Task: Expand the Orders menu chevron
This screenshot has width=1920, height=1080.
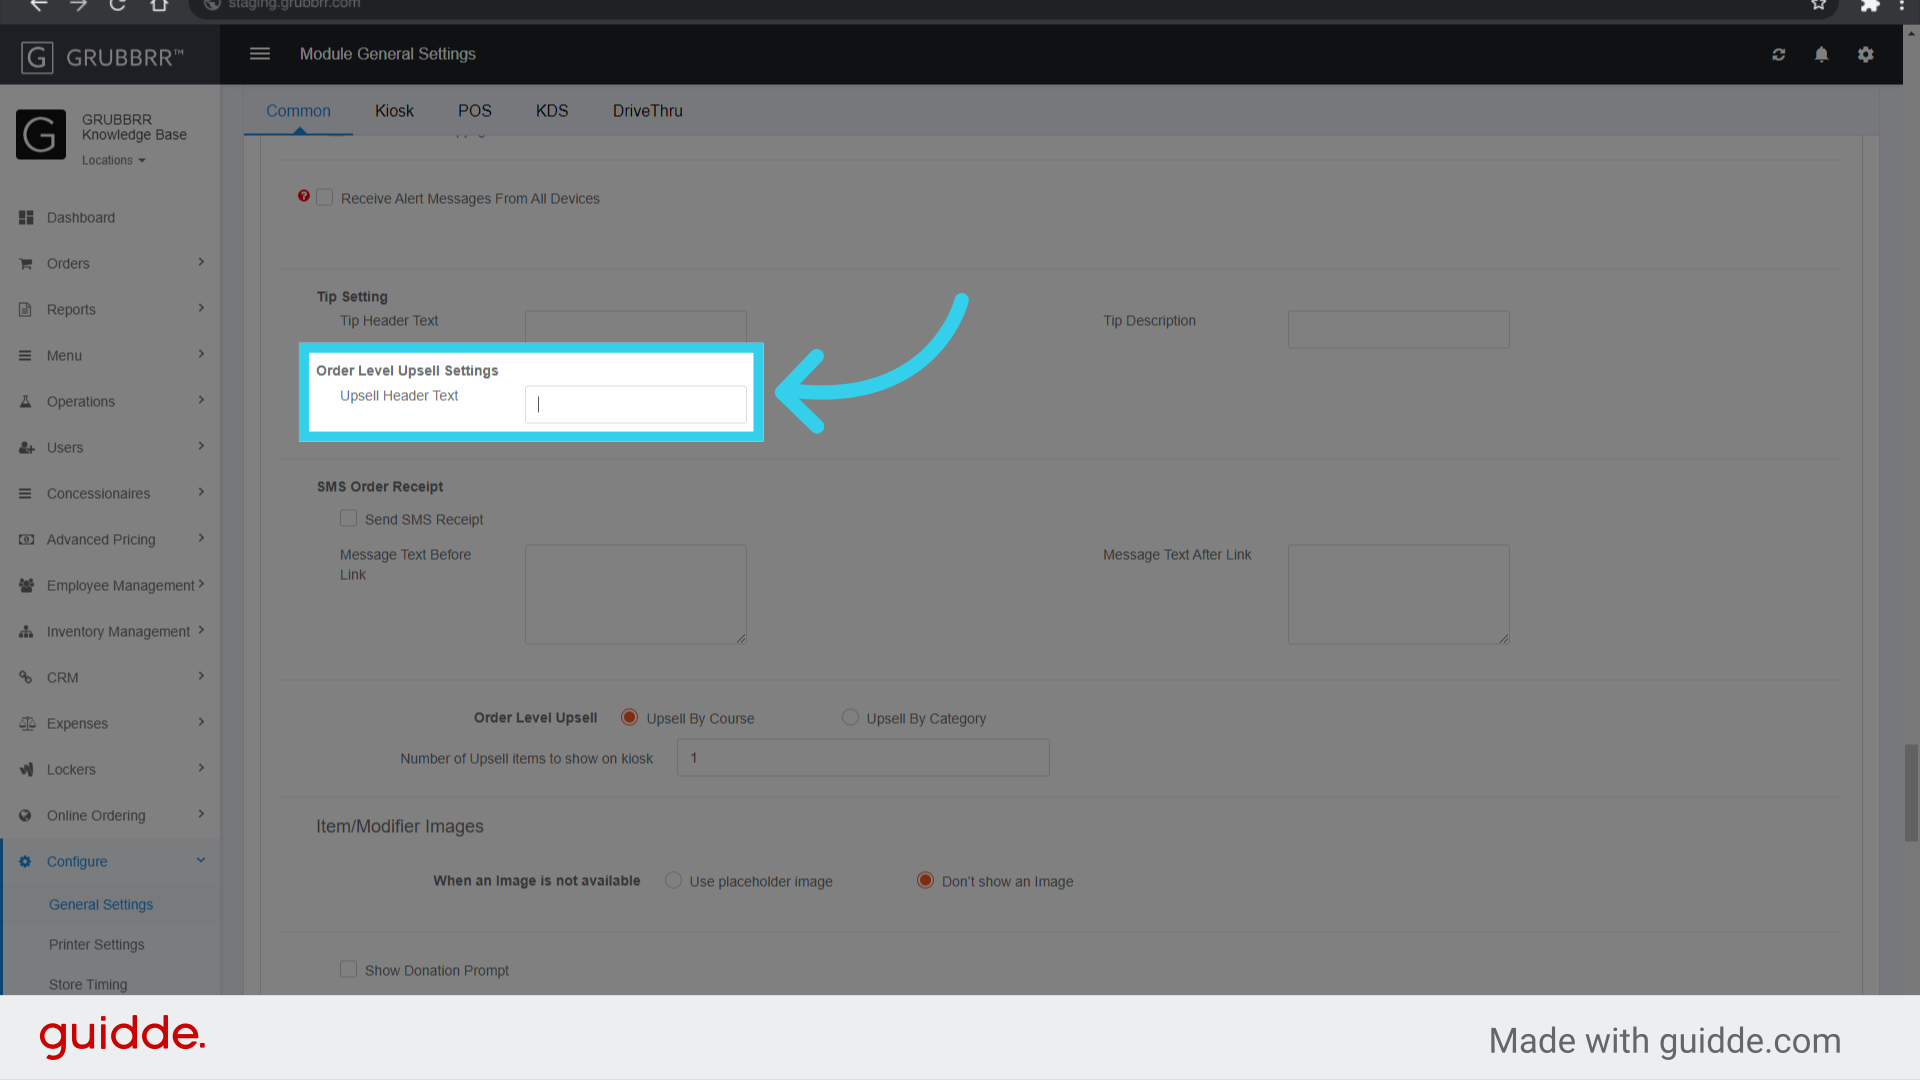Action: coord(201,263)
